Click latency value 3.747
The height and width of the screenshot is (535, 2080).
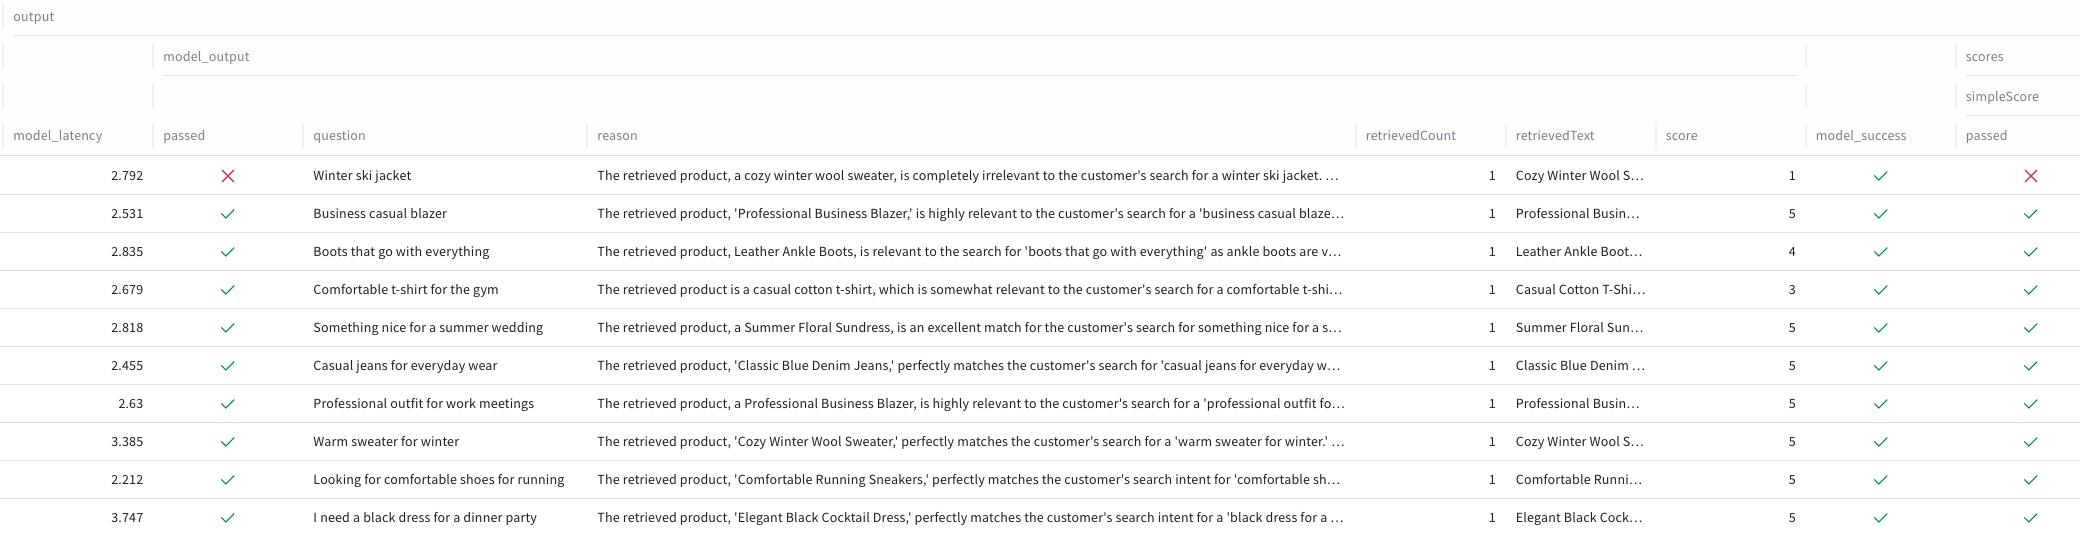click(127, 518)
